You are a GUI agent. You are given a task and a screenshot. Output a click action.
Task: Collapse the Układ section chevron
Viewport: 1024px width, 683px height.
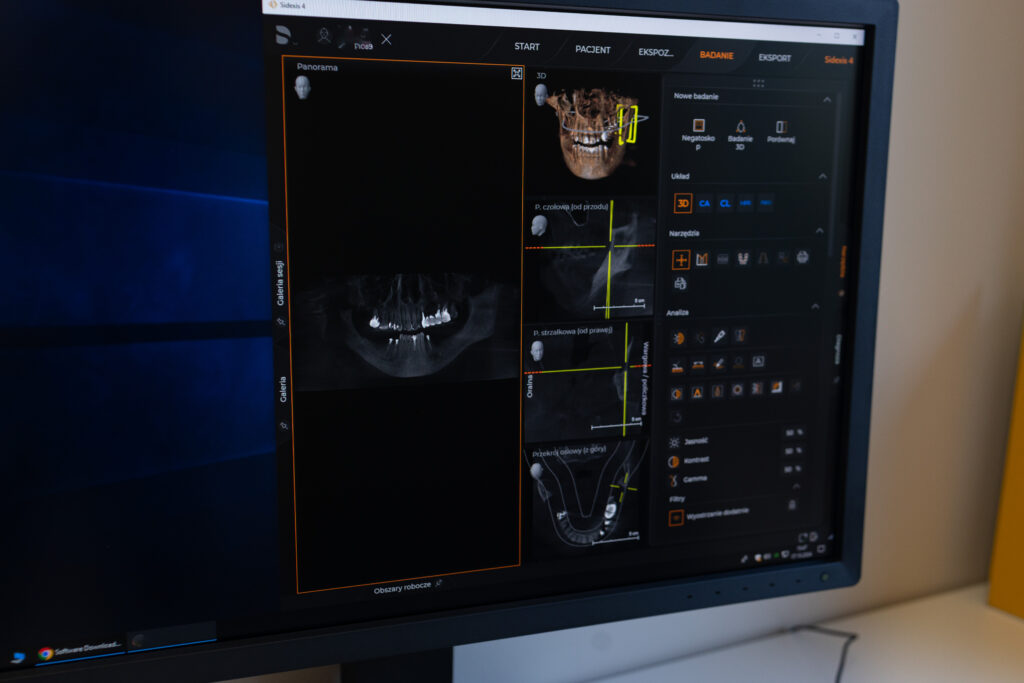click(822, 177)
